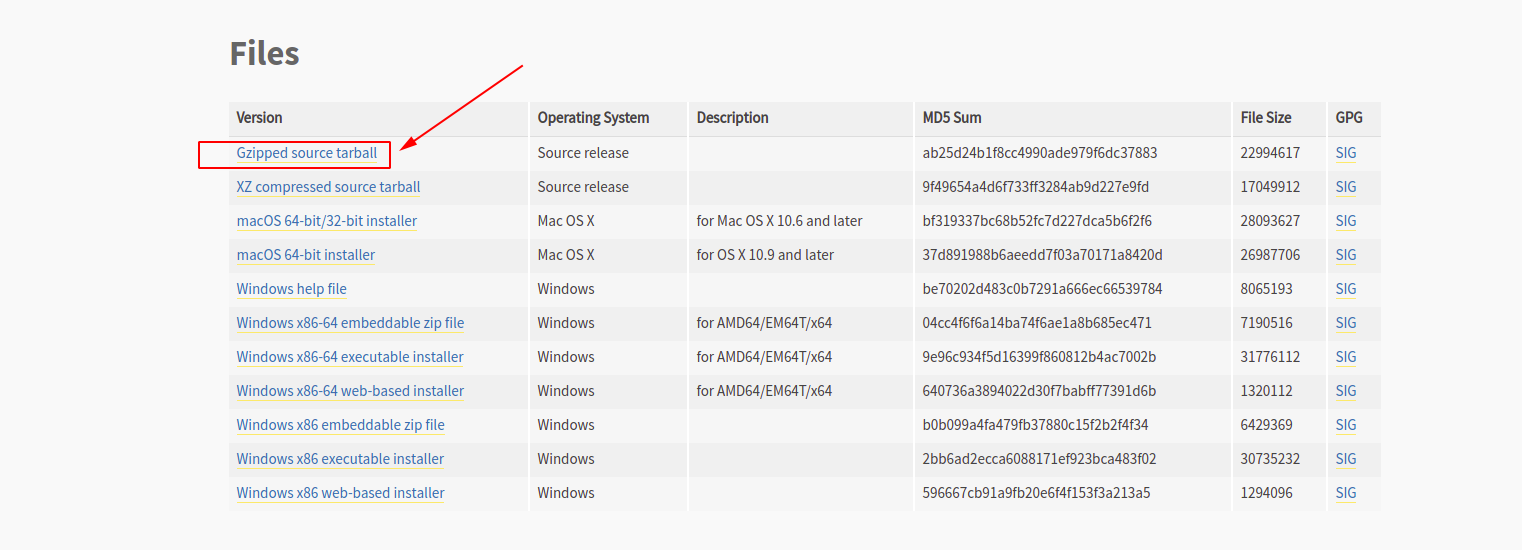Click SIG for XZ compressed source tarball
The height and width of the screenshot is (550, 1522).
click(x=1346, y=187)
